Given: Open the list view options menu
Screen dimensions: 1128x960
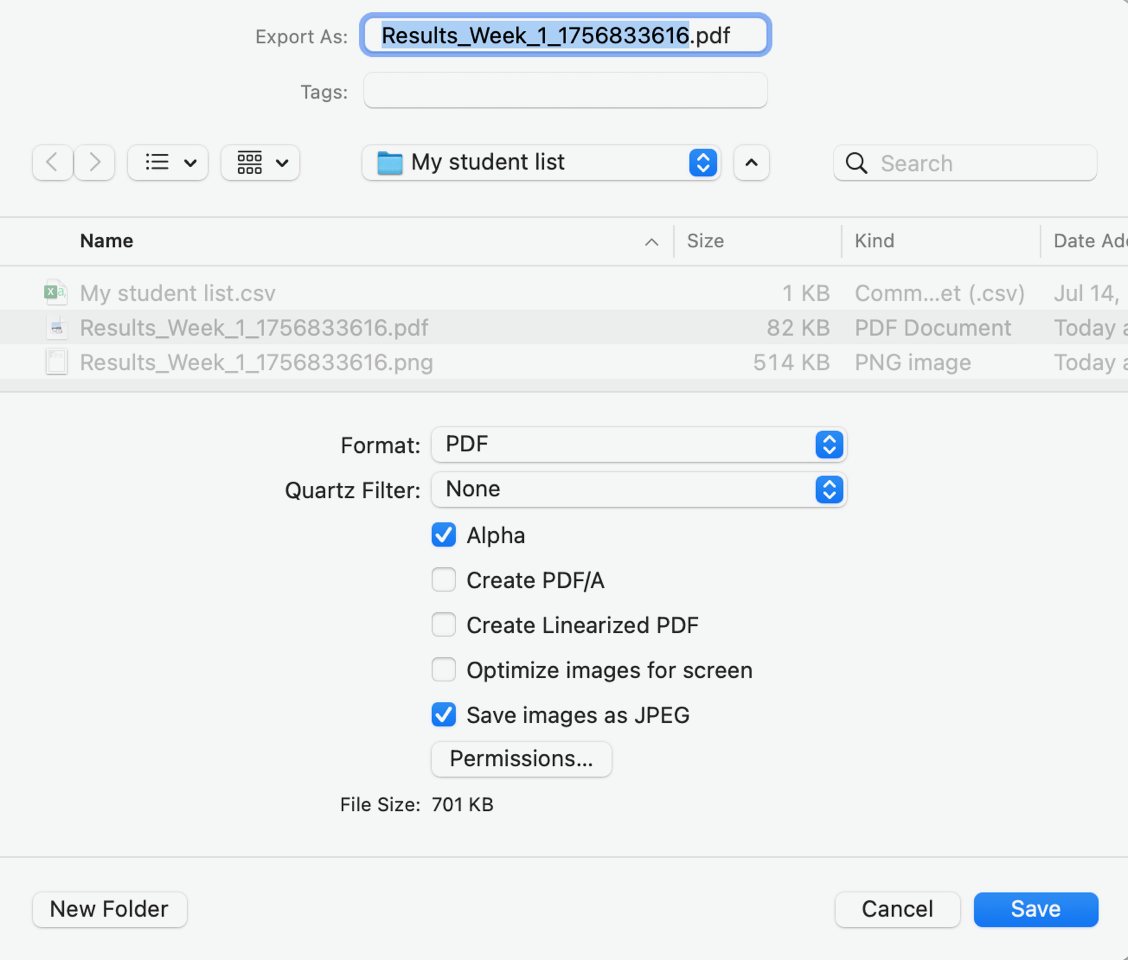Looking at the screenshot, I should tap(168, 162).
